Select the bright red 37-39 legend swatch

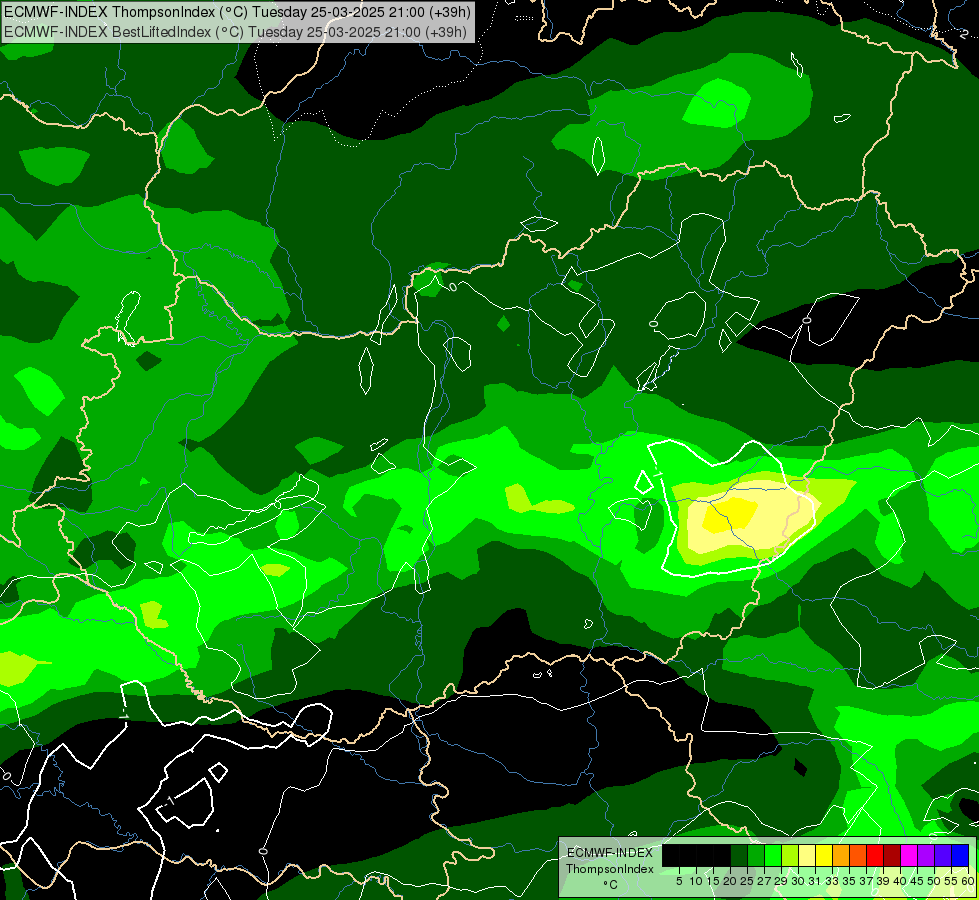pos(875,855)
